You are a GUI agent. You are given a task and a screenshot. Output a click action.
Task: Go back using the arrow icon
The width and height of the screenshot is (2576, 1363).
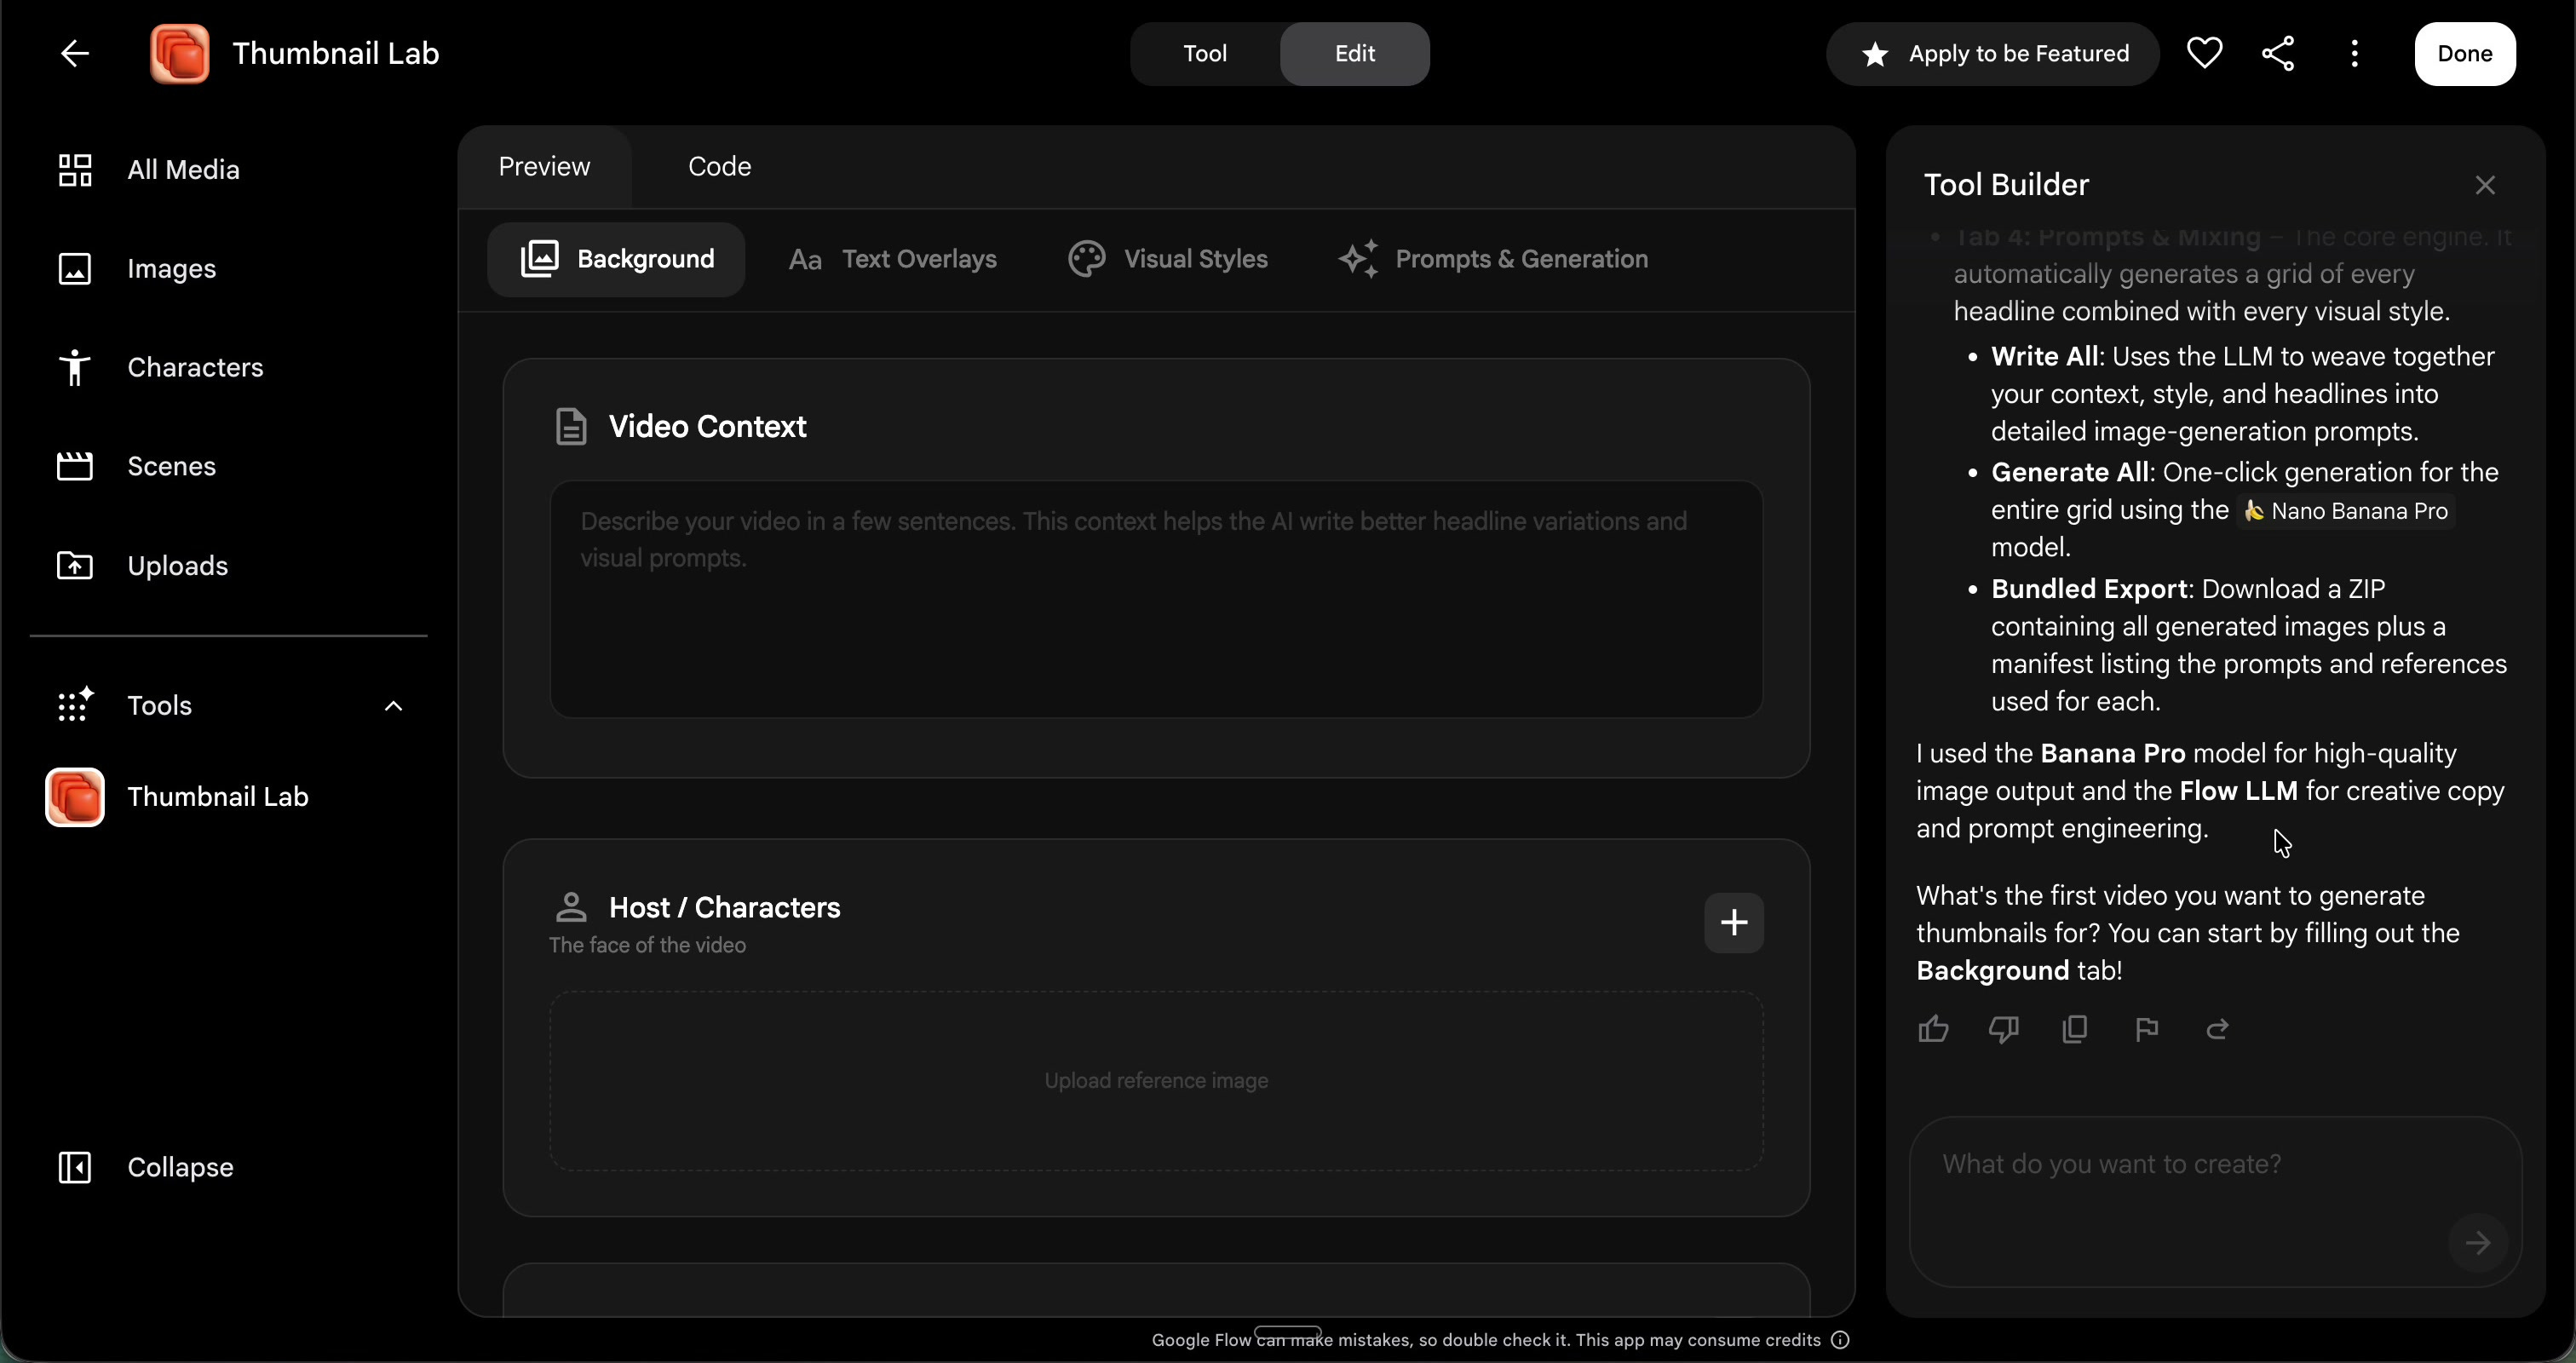(x=75, y=54)
